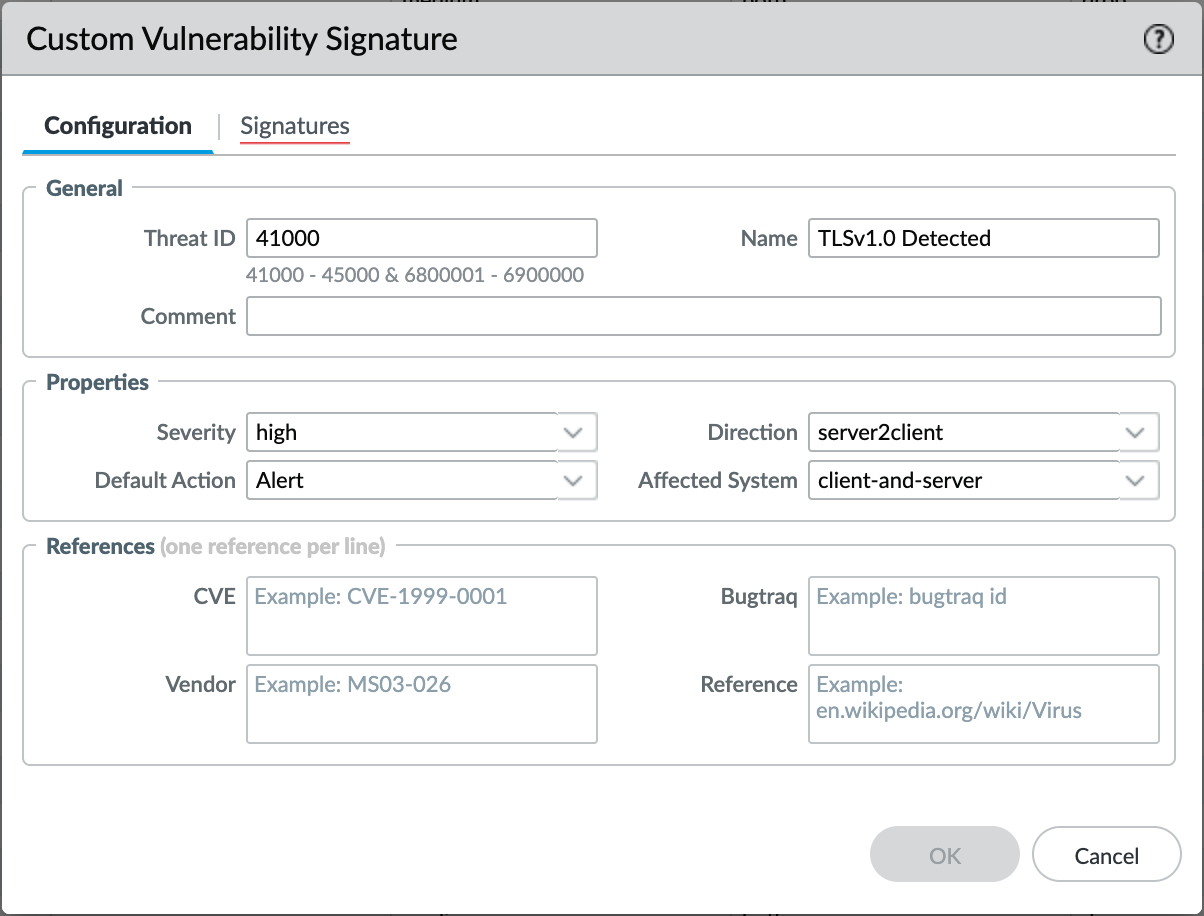The width and height of the screenshot is (1204, 916).
Task: Click the CVE references text area
Action: click(420, 616)
